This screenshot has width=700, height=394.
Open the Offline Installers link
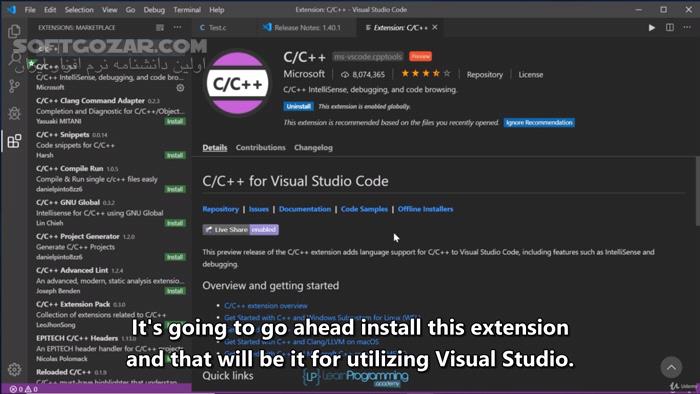click(425, 209)
